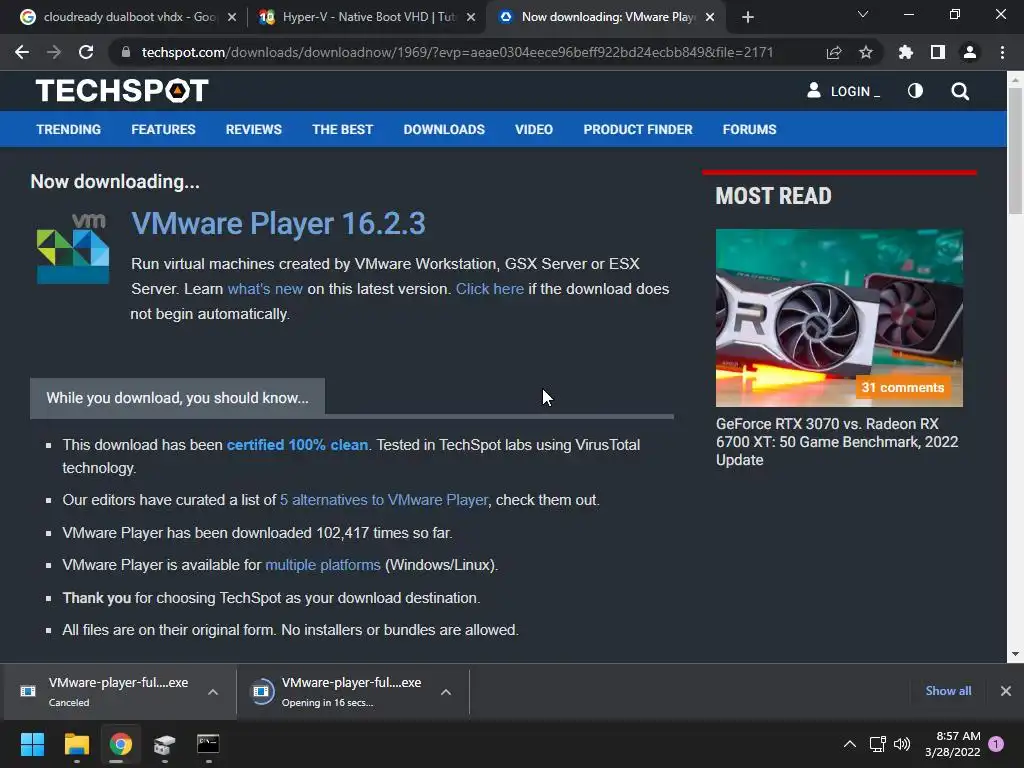The height and width of the screenshot is (768, 1024).
Task: Click the browser forward arrow
Action: [x=54, y=52]
